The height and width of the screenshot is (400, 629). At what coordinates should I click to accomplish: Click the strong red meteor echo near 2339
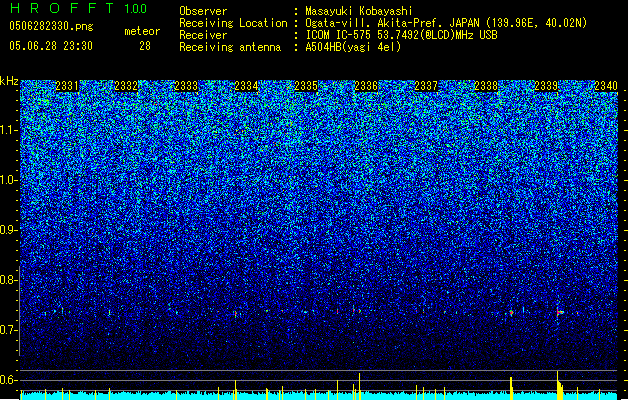(x=560, y=312)
